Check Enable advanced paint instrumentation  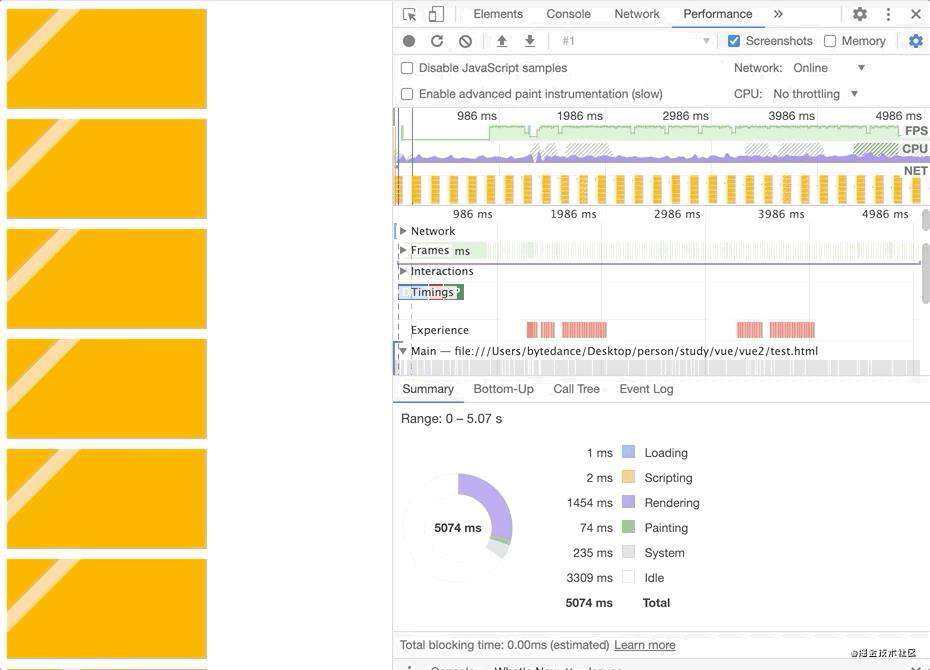click(407, 94)
